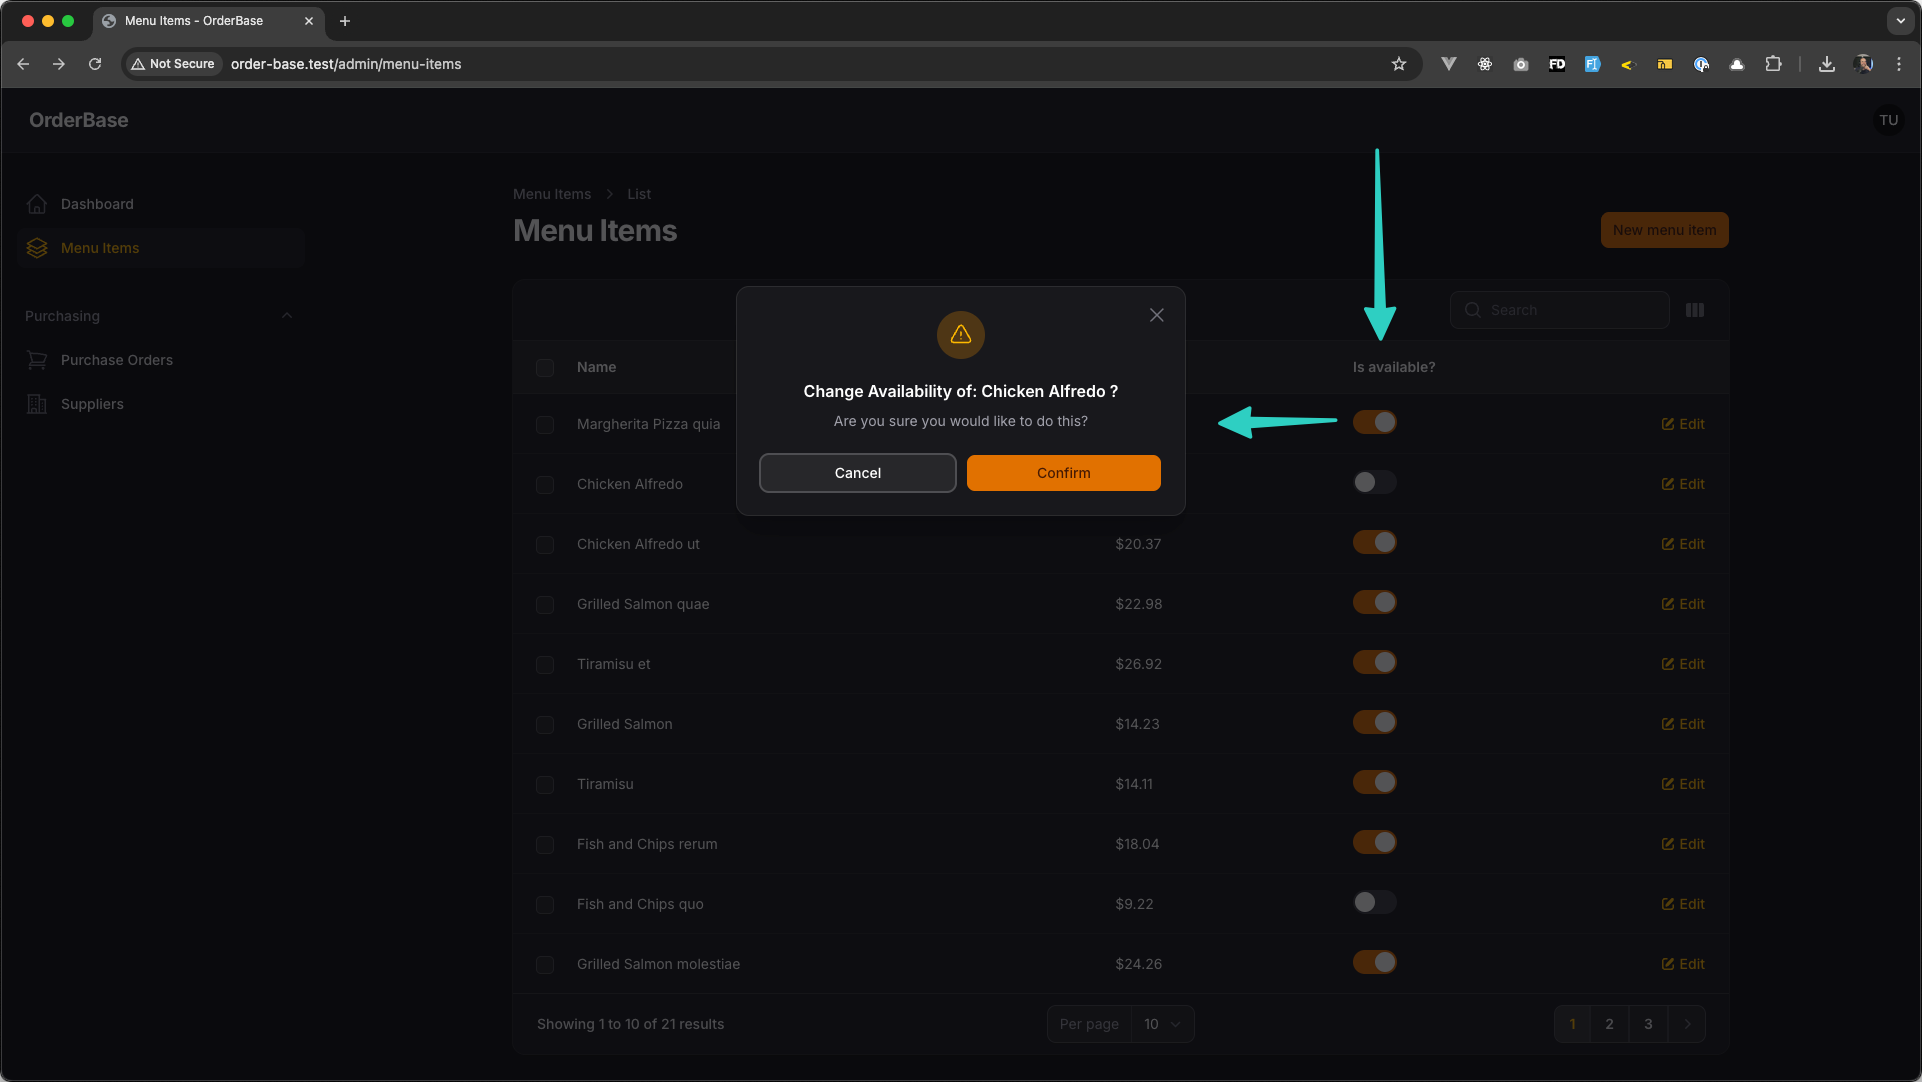Image resolution: width=1922 pixels, height=1082 pixels.
Task: Click into the Search input field
Action: (x=1559, y=310)
